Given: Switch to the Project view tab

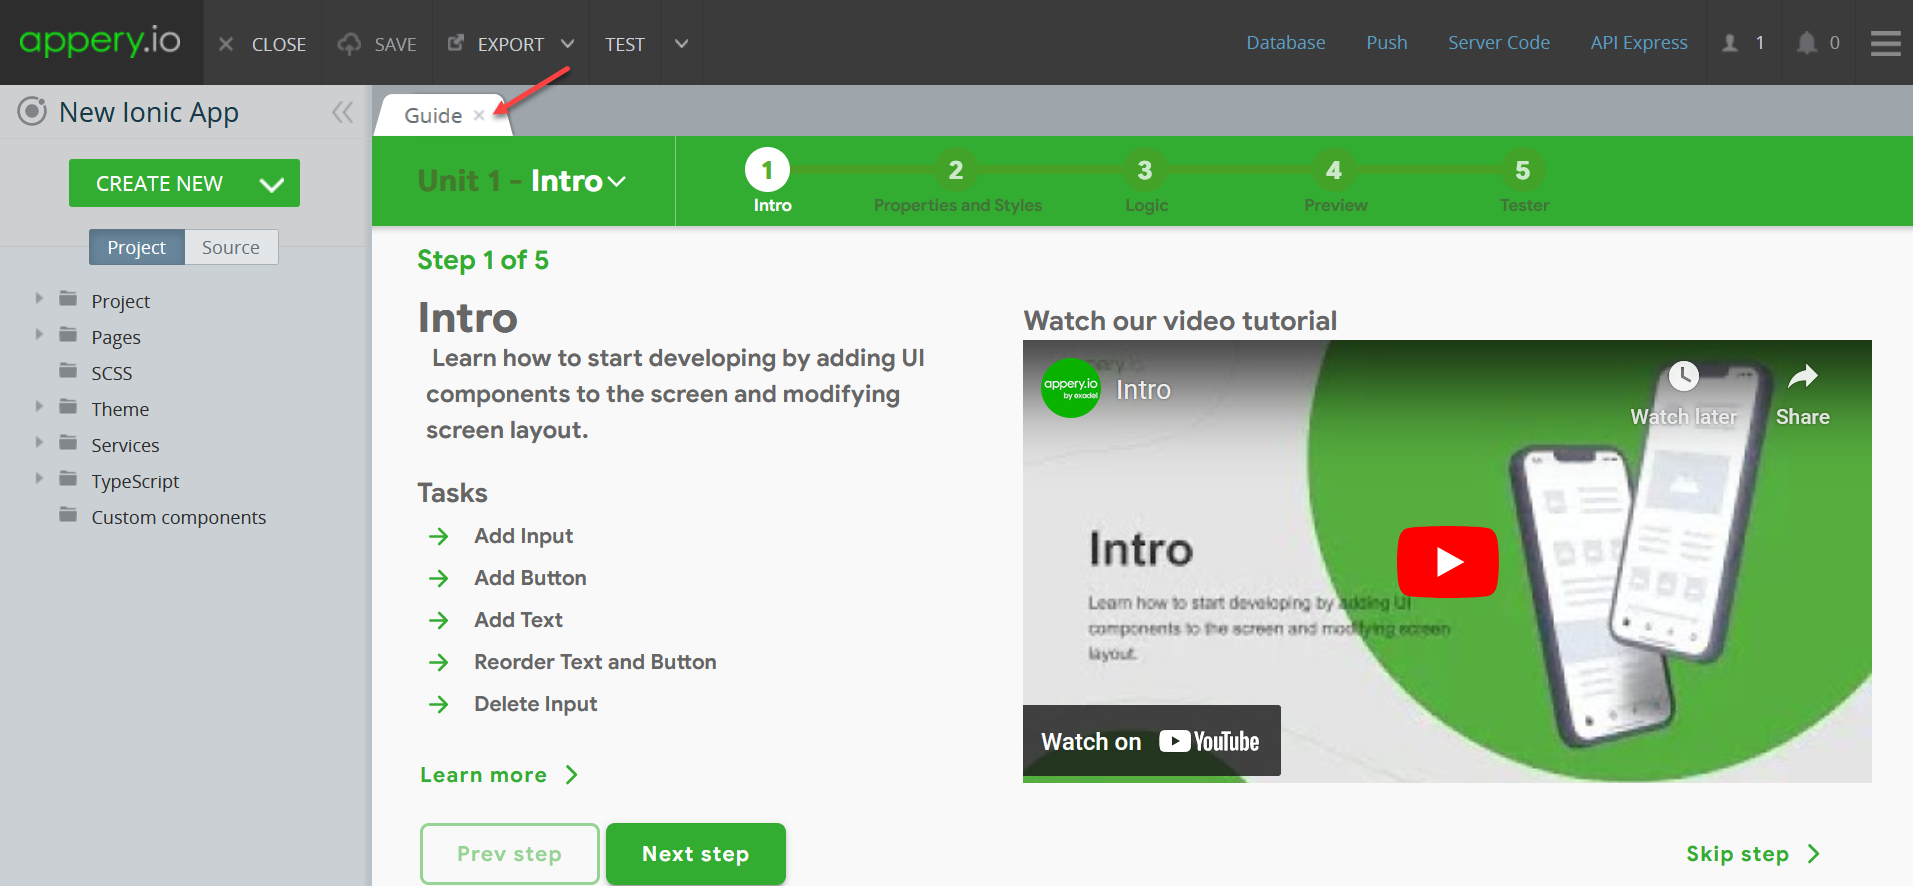Looking at the screenshot, I should 137,247.
